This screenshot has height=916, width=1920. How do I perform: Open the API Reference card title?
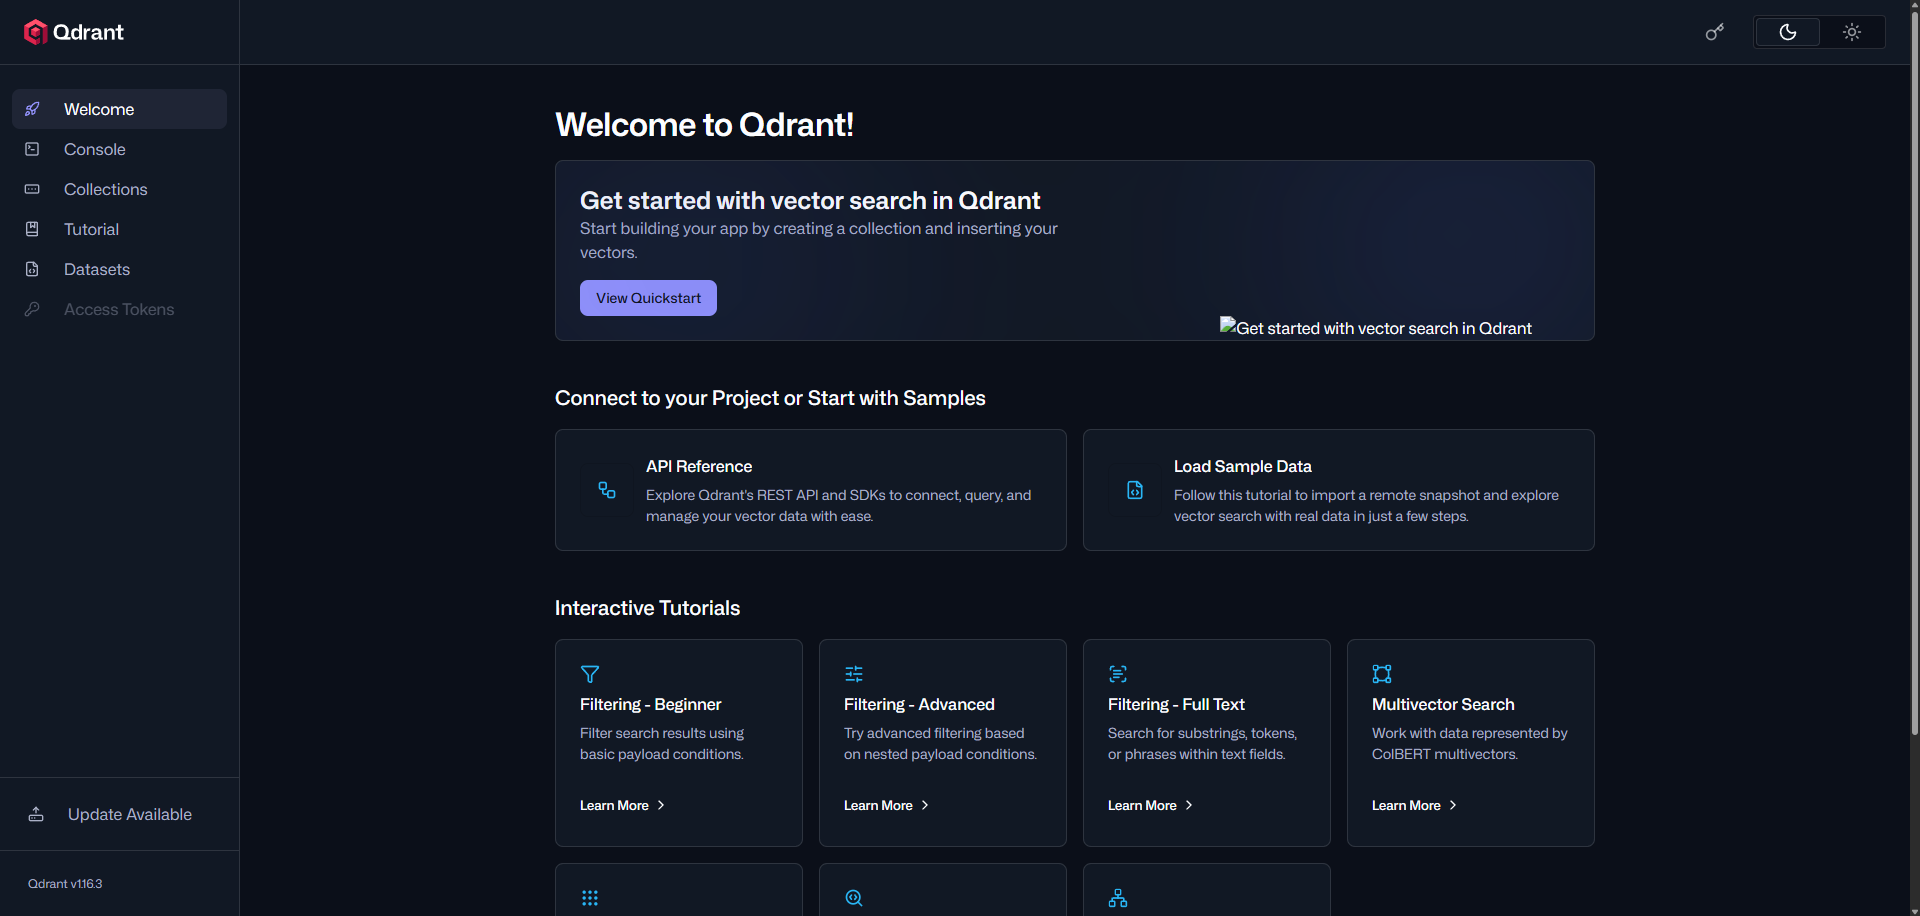point(699,466)
